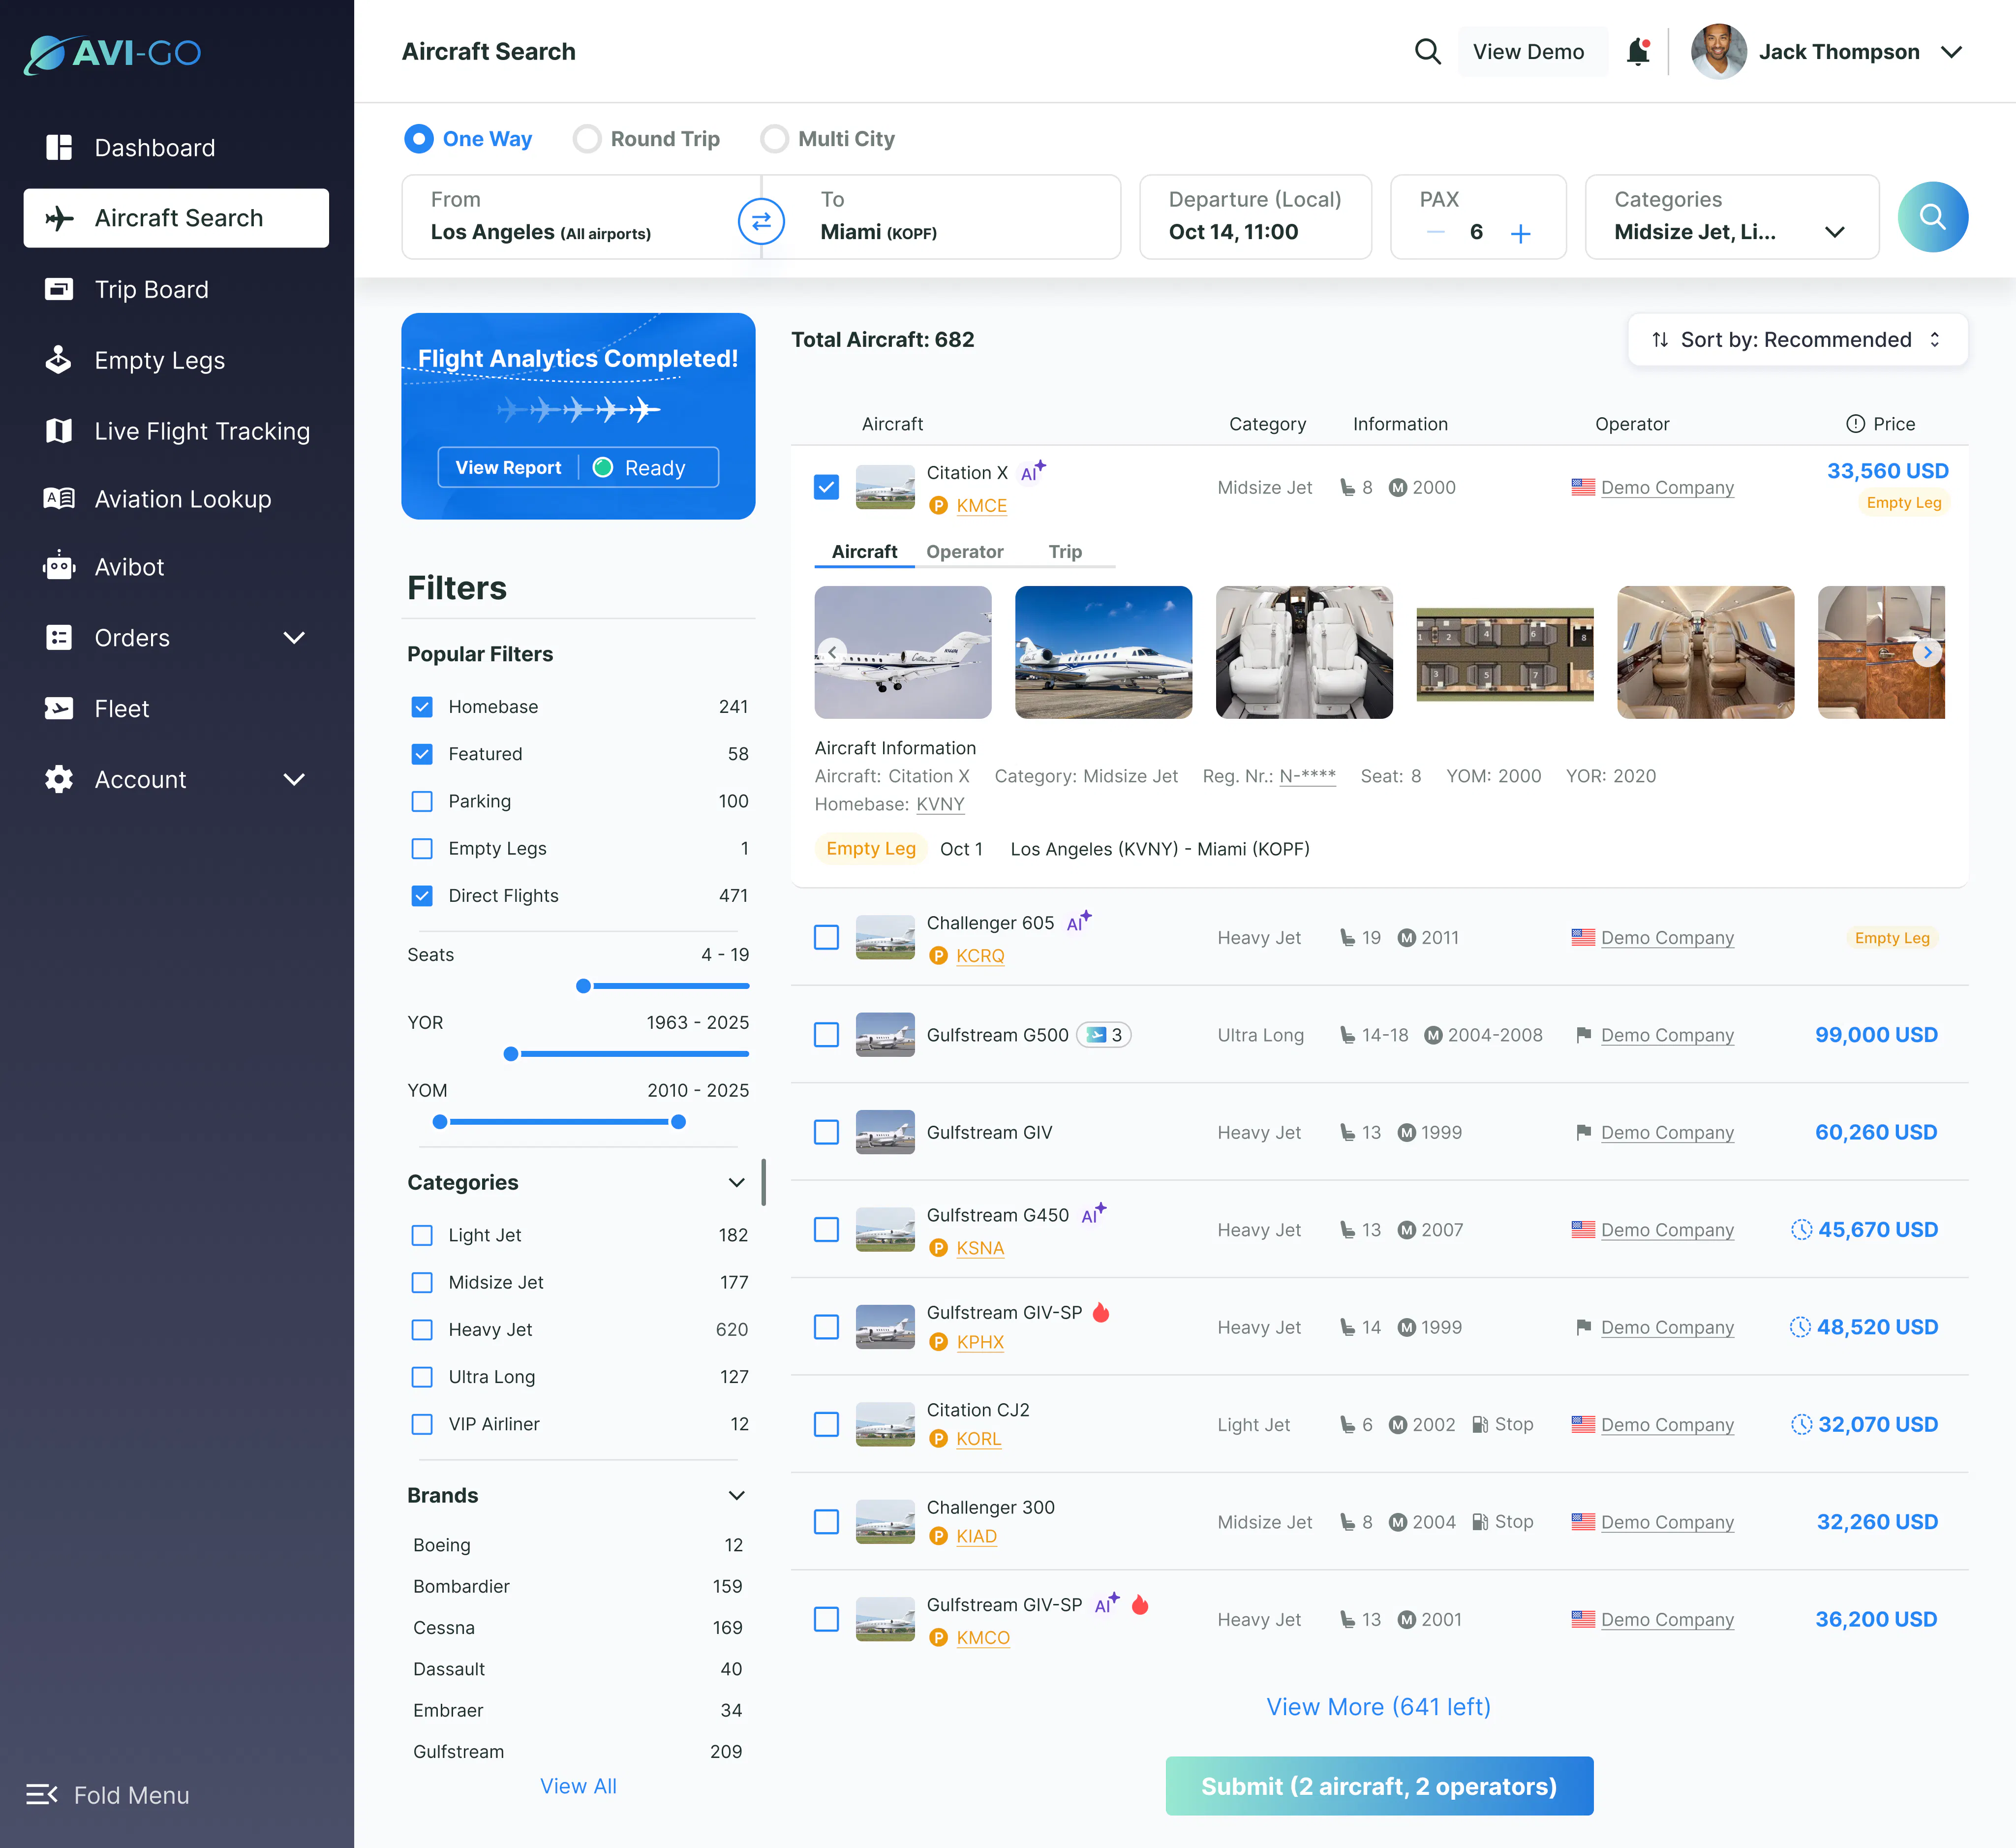This screenshot has height=1848, width=2016.
Task: Deselect Citation X aircraft row
Action: pos(826,487)
